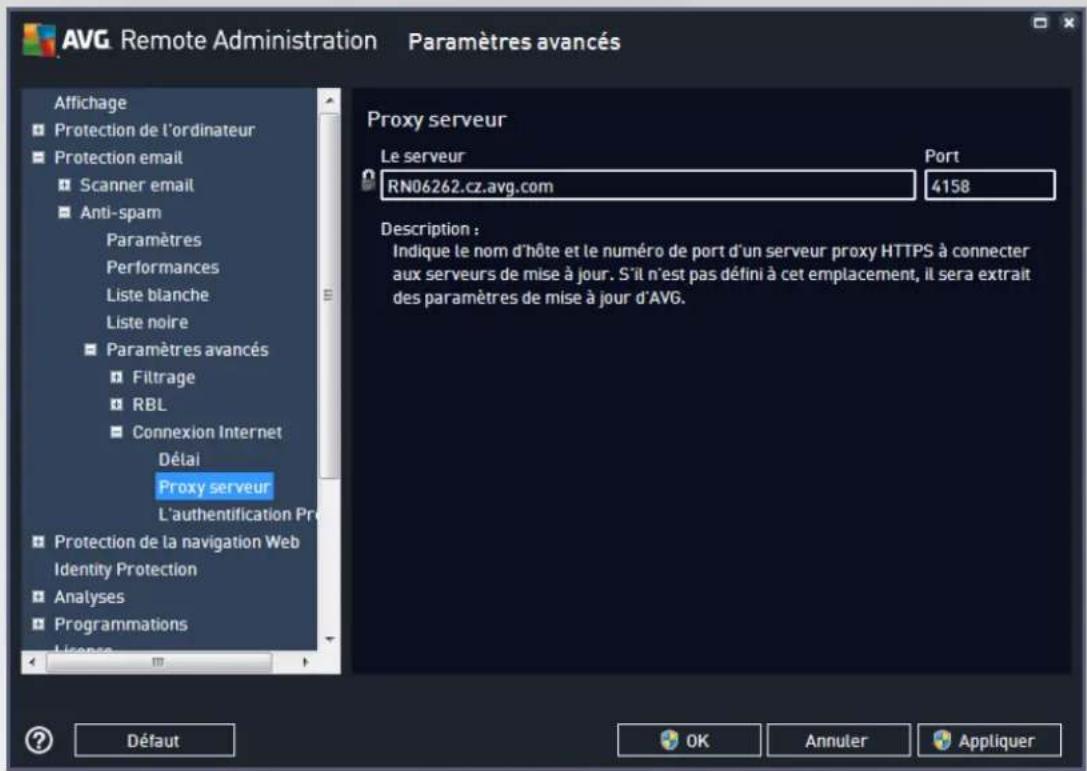Expand Scanner email node
1087x771 pixels.
[64, 185]
